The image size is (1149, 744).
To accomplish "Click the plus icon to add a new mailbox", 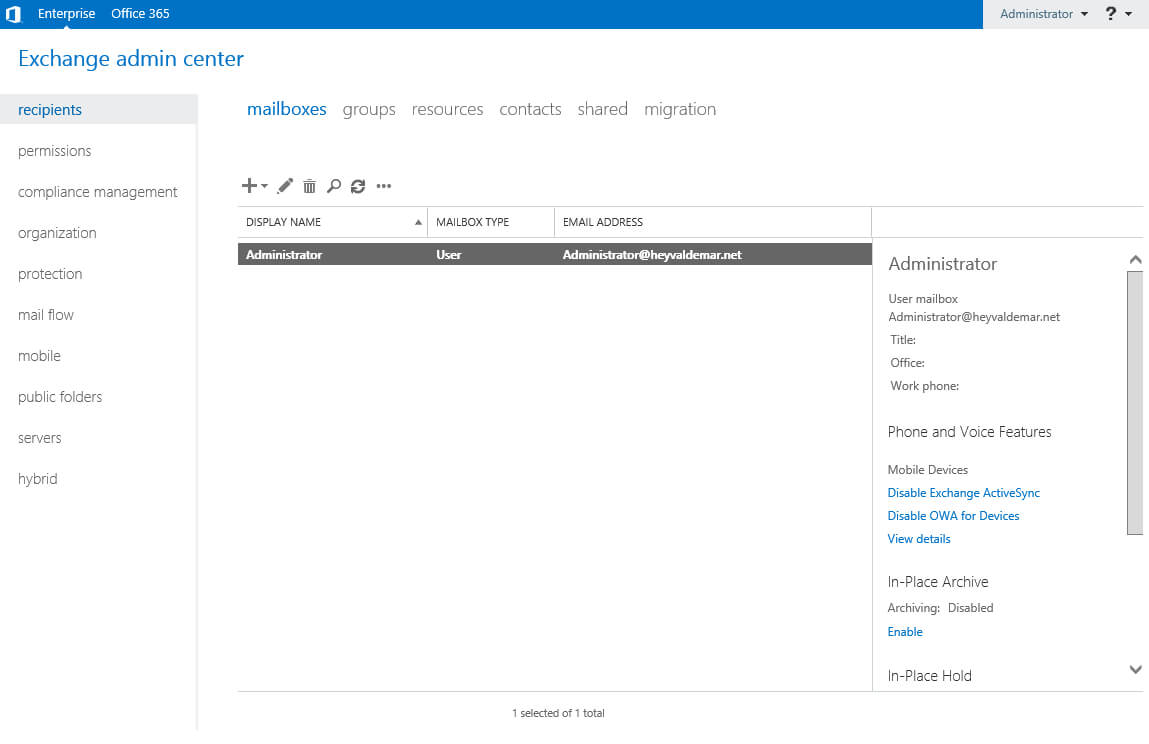I will pyautogui.click(x=249, y=185).
